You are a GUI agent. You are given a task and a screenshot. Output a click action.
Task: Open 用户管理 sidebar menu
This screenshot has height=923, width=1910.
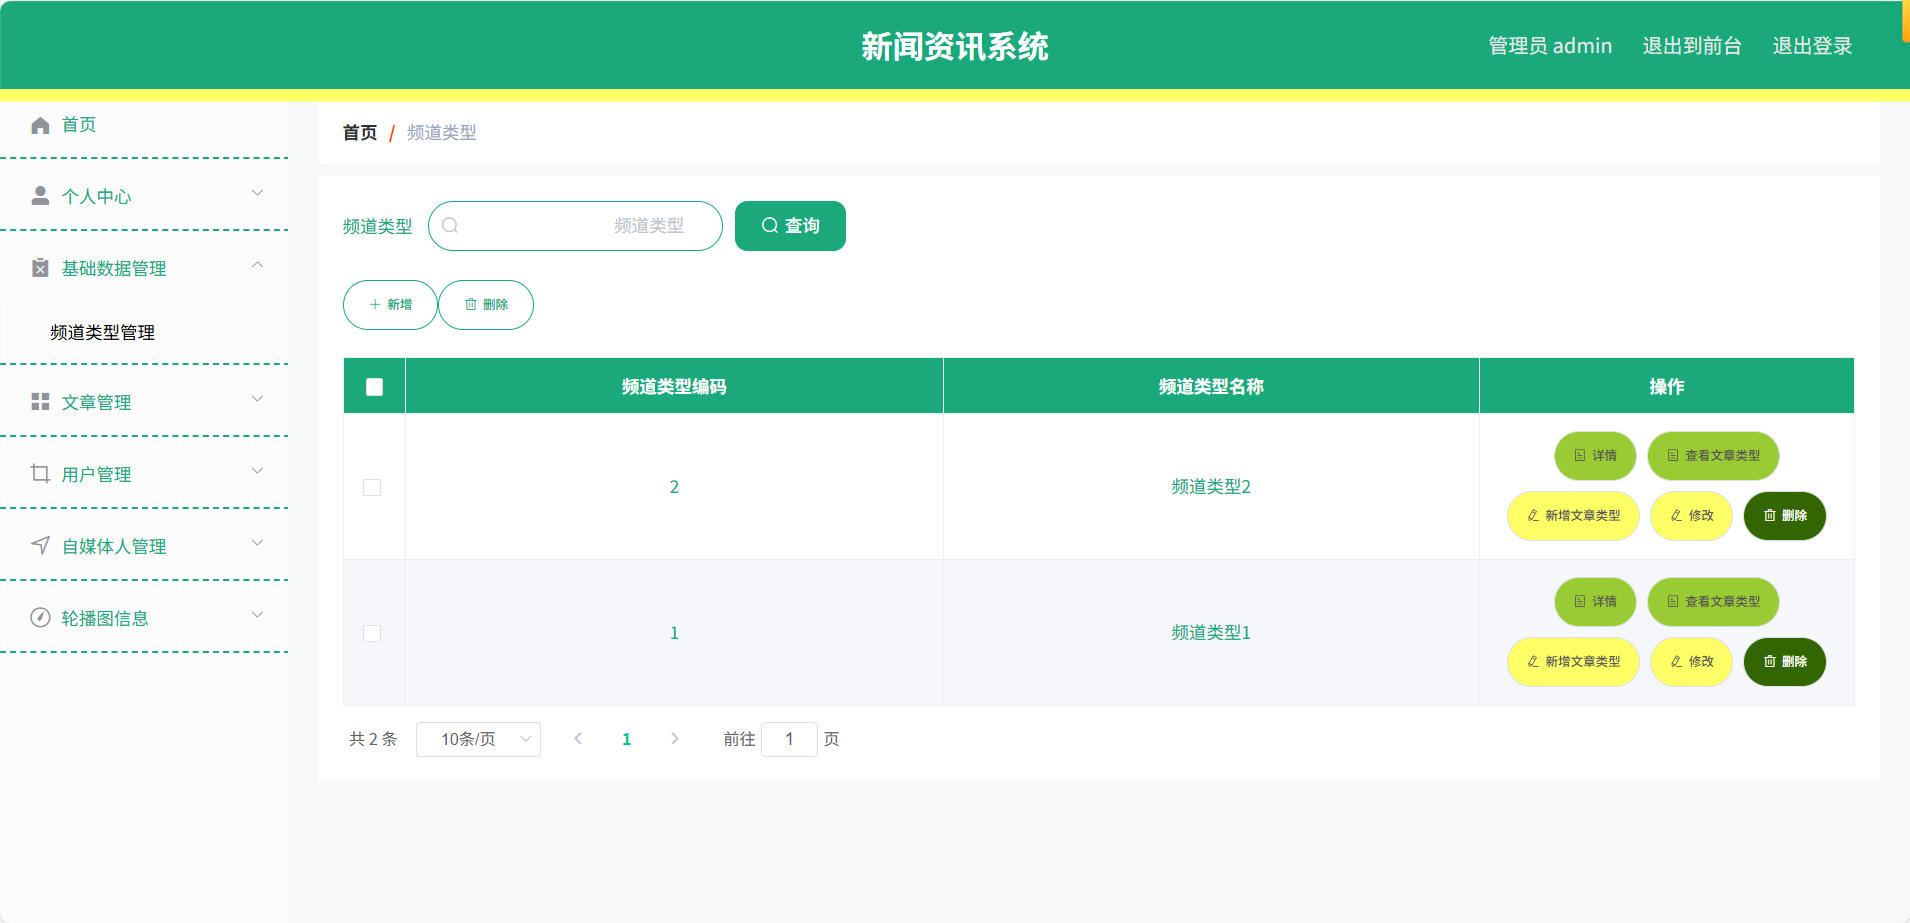pyautogui.click(x=144, y=474)
